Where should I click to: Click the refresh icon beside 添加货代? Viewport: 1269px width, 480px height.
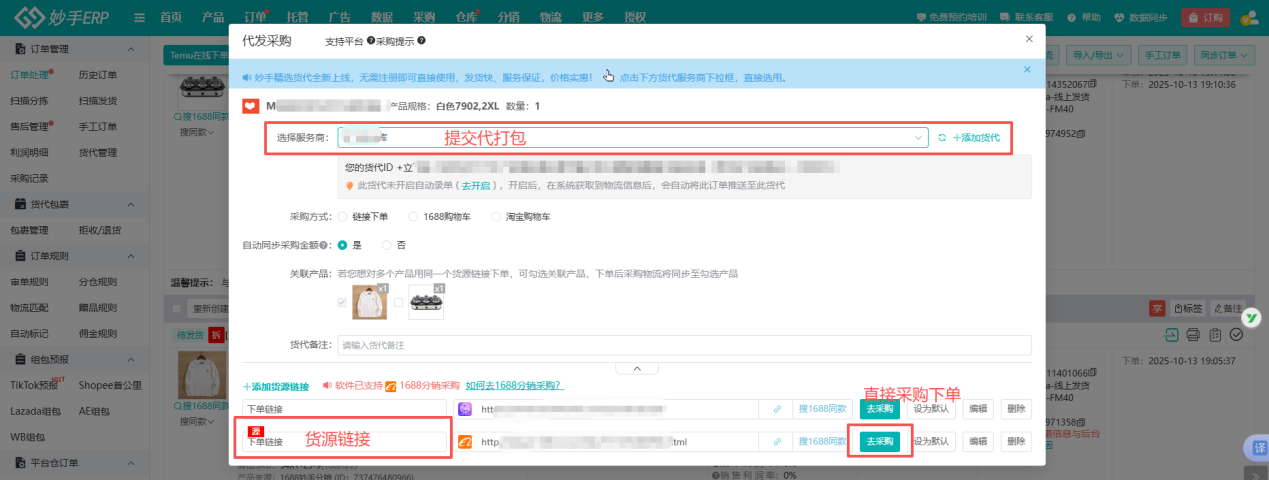[941, 137]
